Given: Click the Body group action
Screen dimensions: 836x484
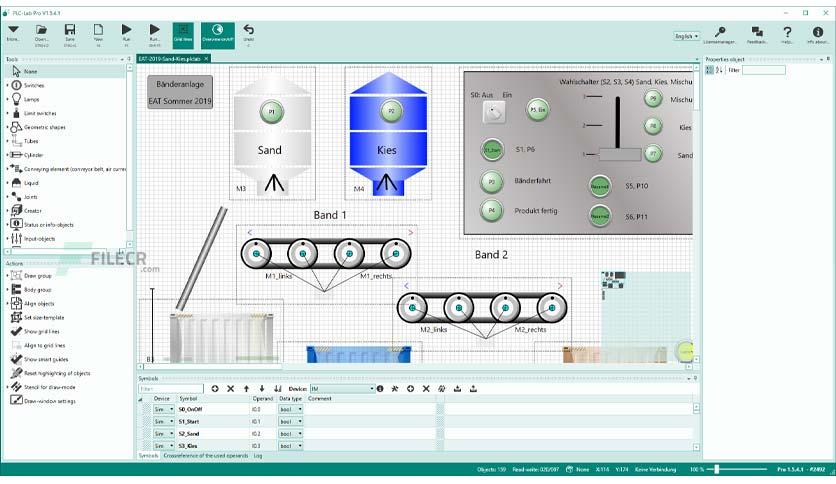Looking at the screenshot, I should coord(38,289).
